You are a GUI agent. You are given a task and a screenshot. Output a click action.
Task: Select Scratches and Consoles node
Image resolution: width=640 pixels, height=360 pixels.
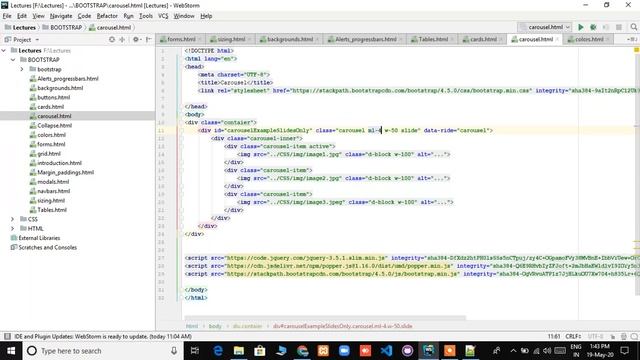[47, 247]
